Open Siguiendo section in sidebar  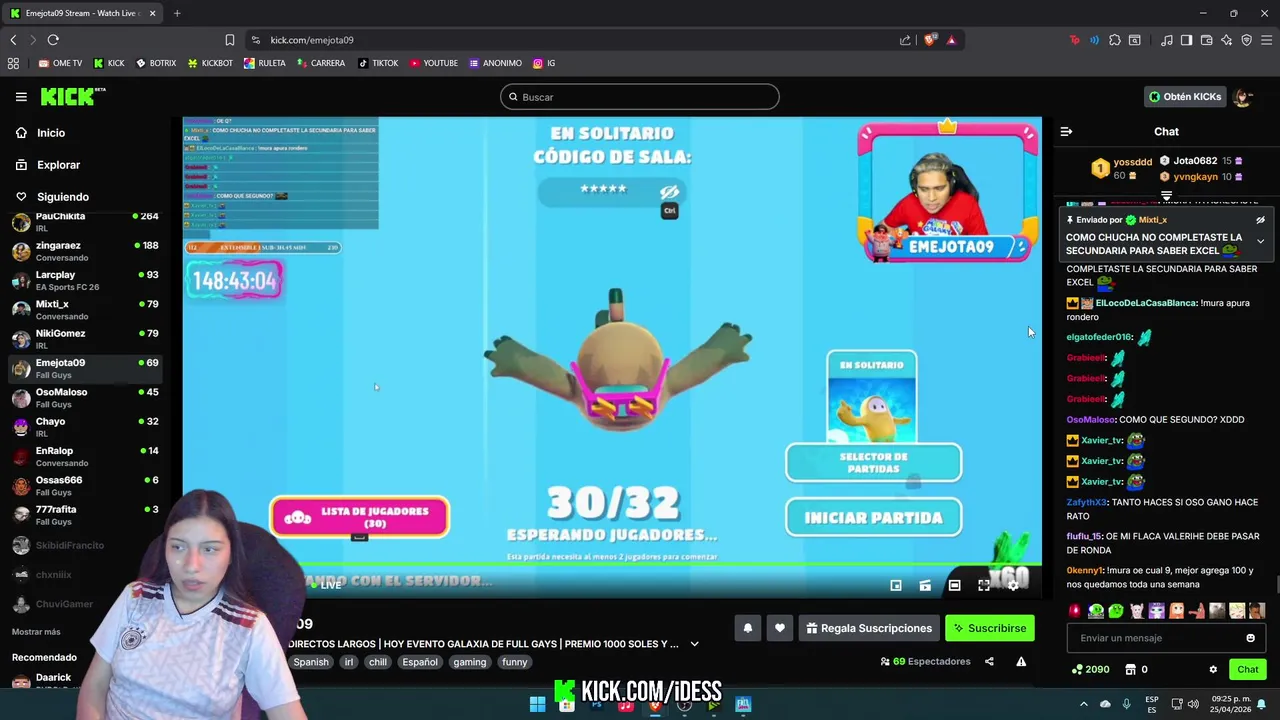[62, 197]
